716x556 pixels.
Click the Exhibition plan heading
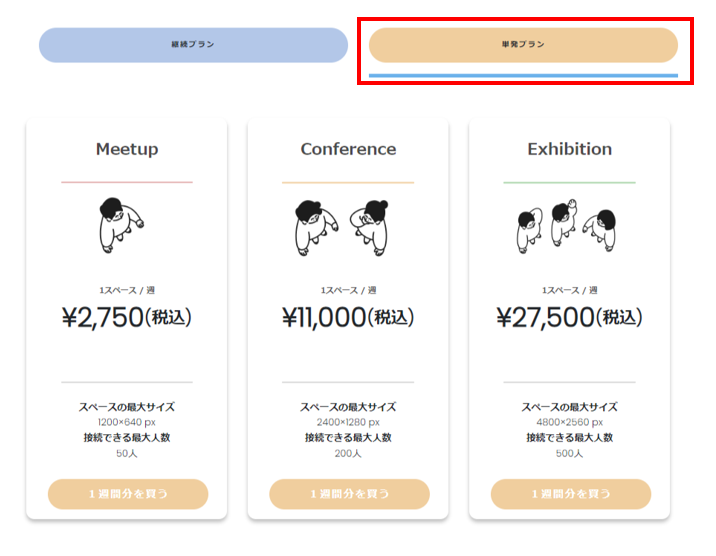pyautogui.click(x=569, y=149)
